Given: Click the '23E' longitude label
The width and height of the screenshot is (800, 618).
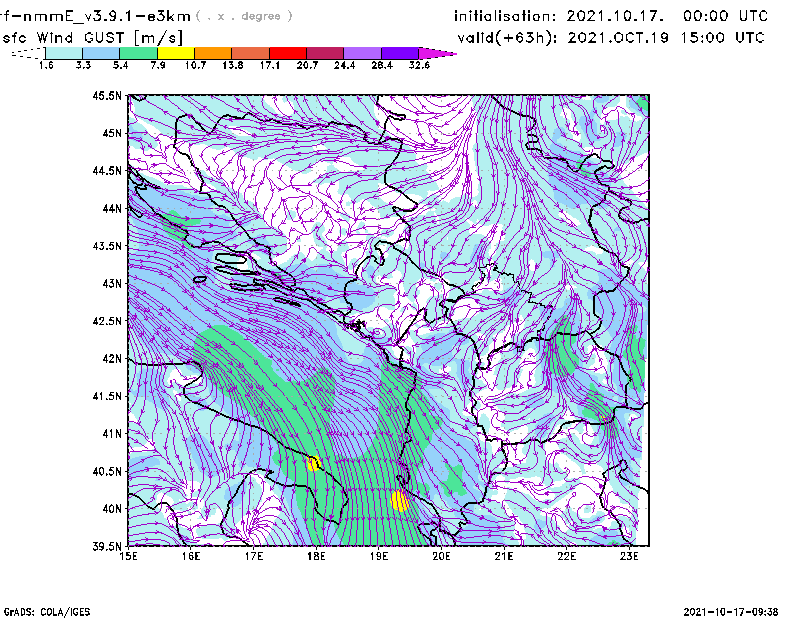Looking at the screenshot, I should [629, 556].
